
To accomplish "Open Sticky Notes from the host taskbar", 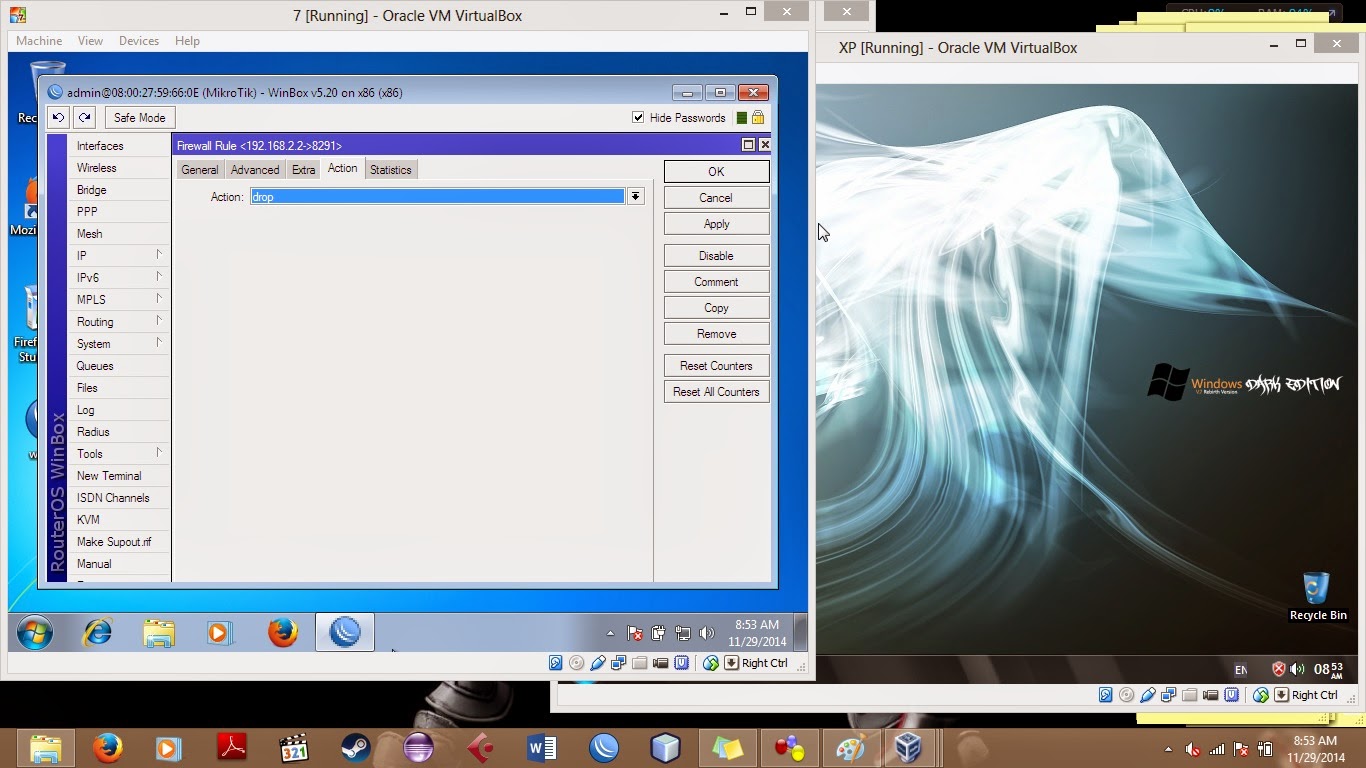I will (x=728, y=748).
